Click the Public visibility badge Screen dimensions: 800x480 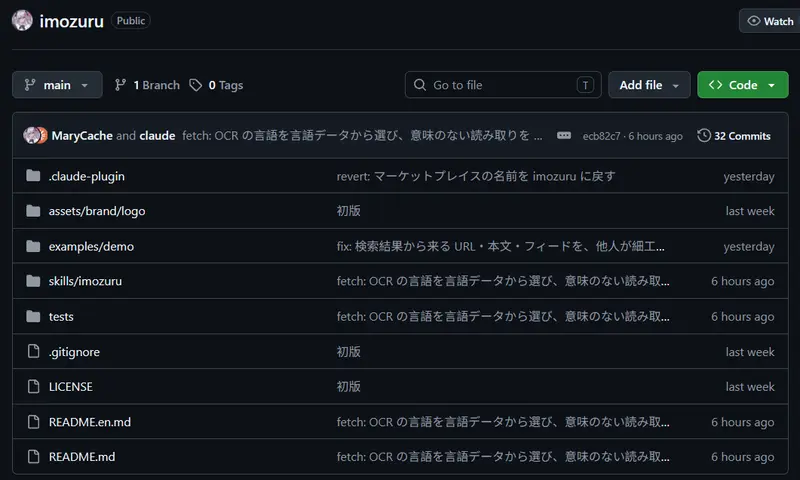coord(131,21)
